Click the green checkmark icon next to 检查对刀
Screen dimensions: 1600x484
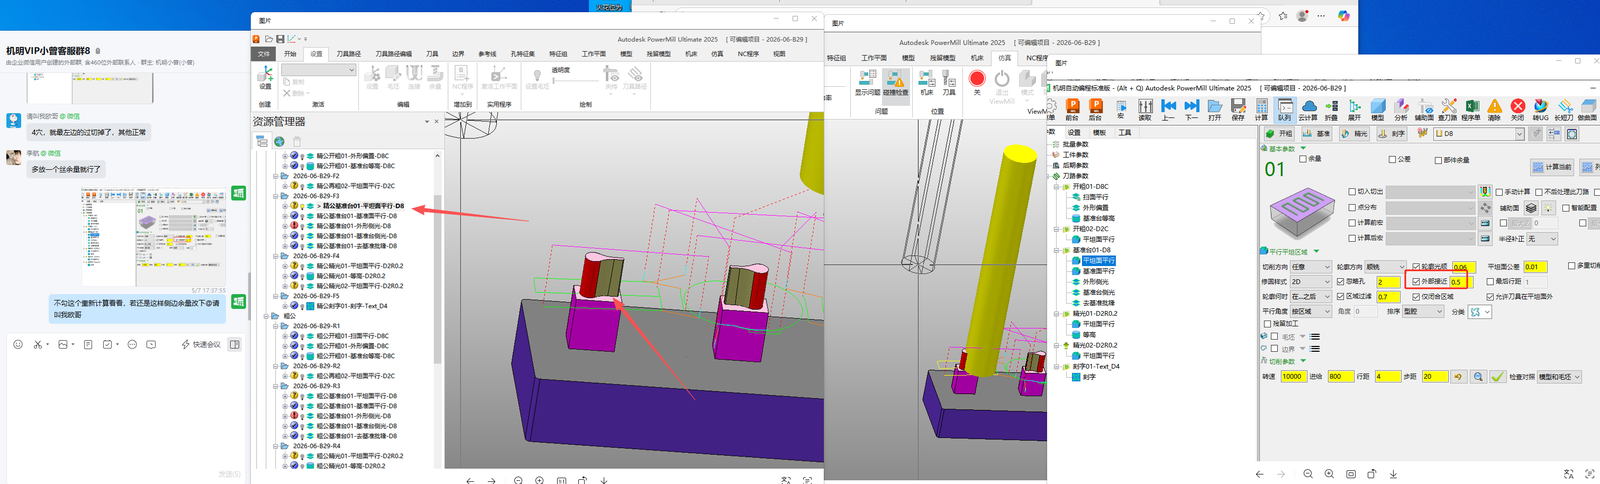1498,376
